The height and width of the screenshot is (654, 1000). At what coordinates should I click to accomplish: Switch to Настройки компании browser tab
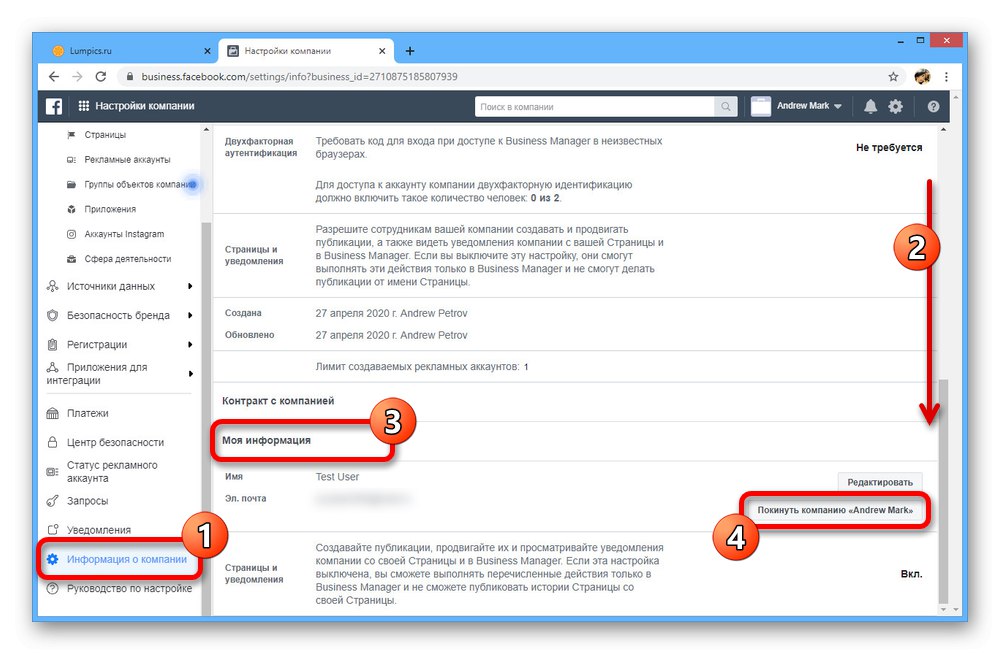[x=306, y=51]
